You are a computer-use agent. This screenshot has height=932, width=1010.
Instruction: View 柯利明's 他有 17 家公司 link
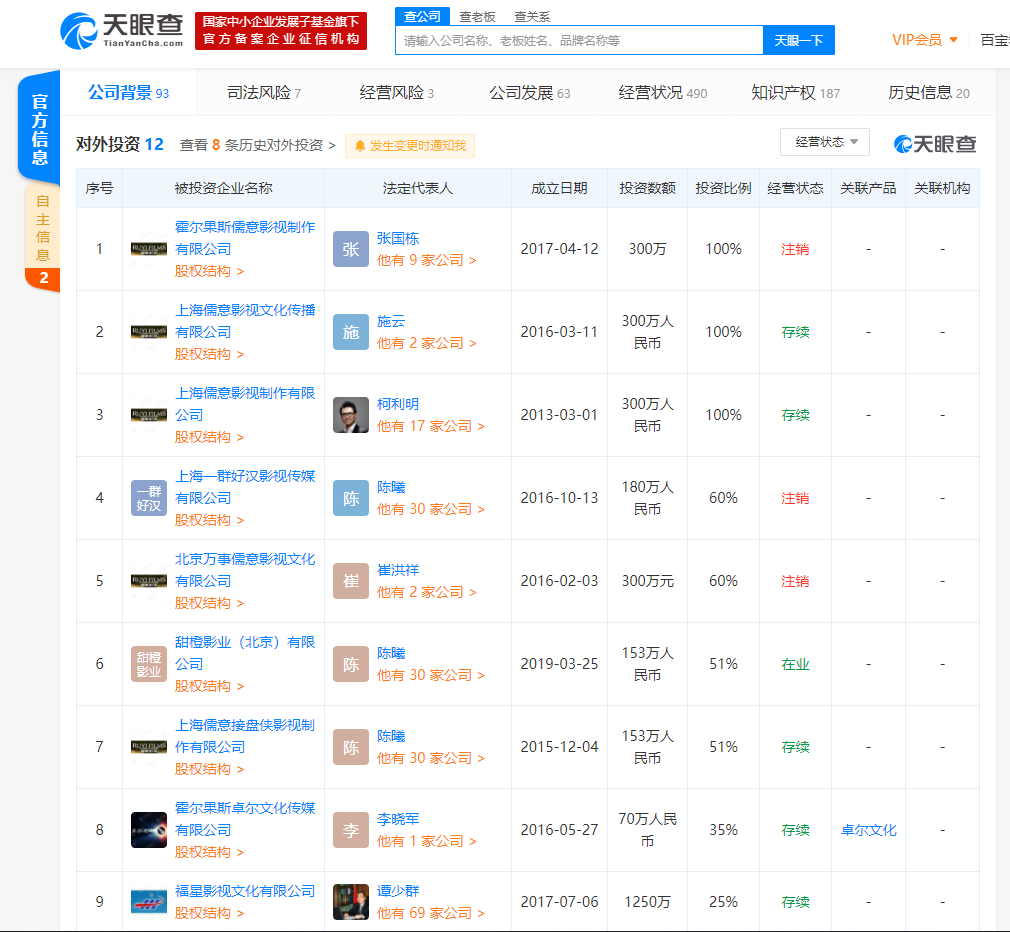(430, 426)
